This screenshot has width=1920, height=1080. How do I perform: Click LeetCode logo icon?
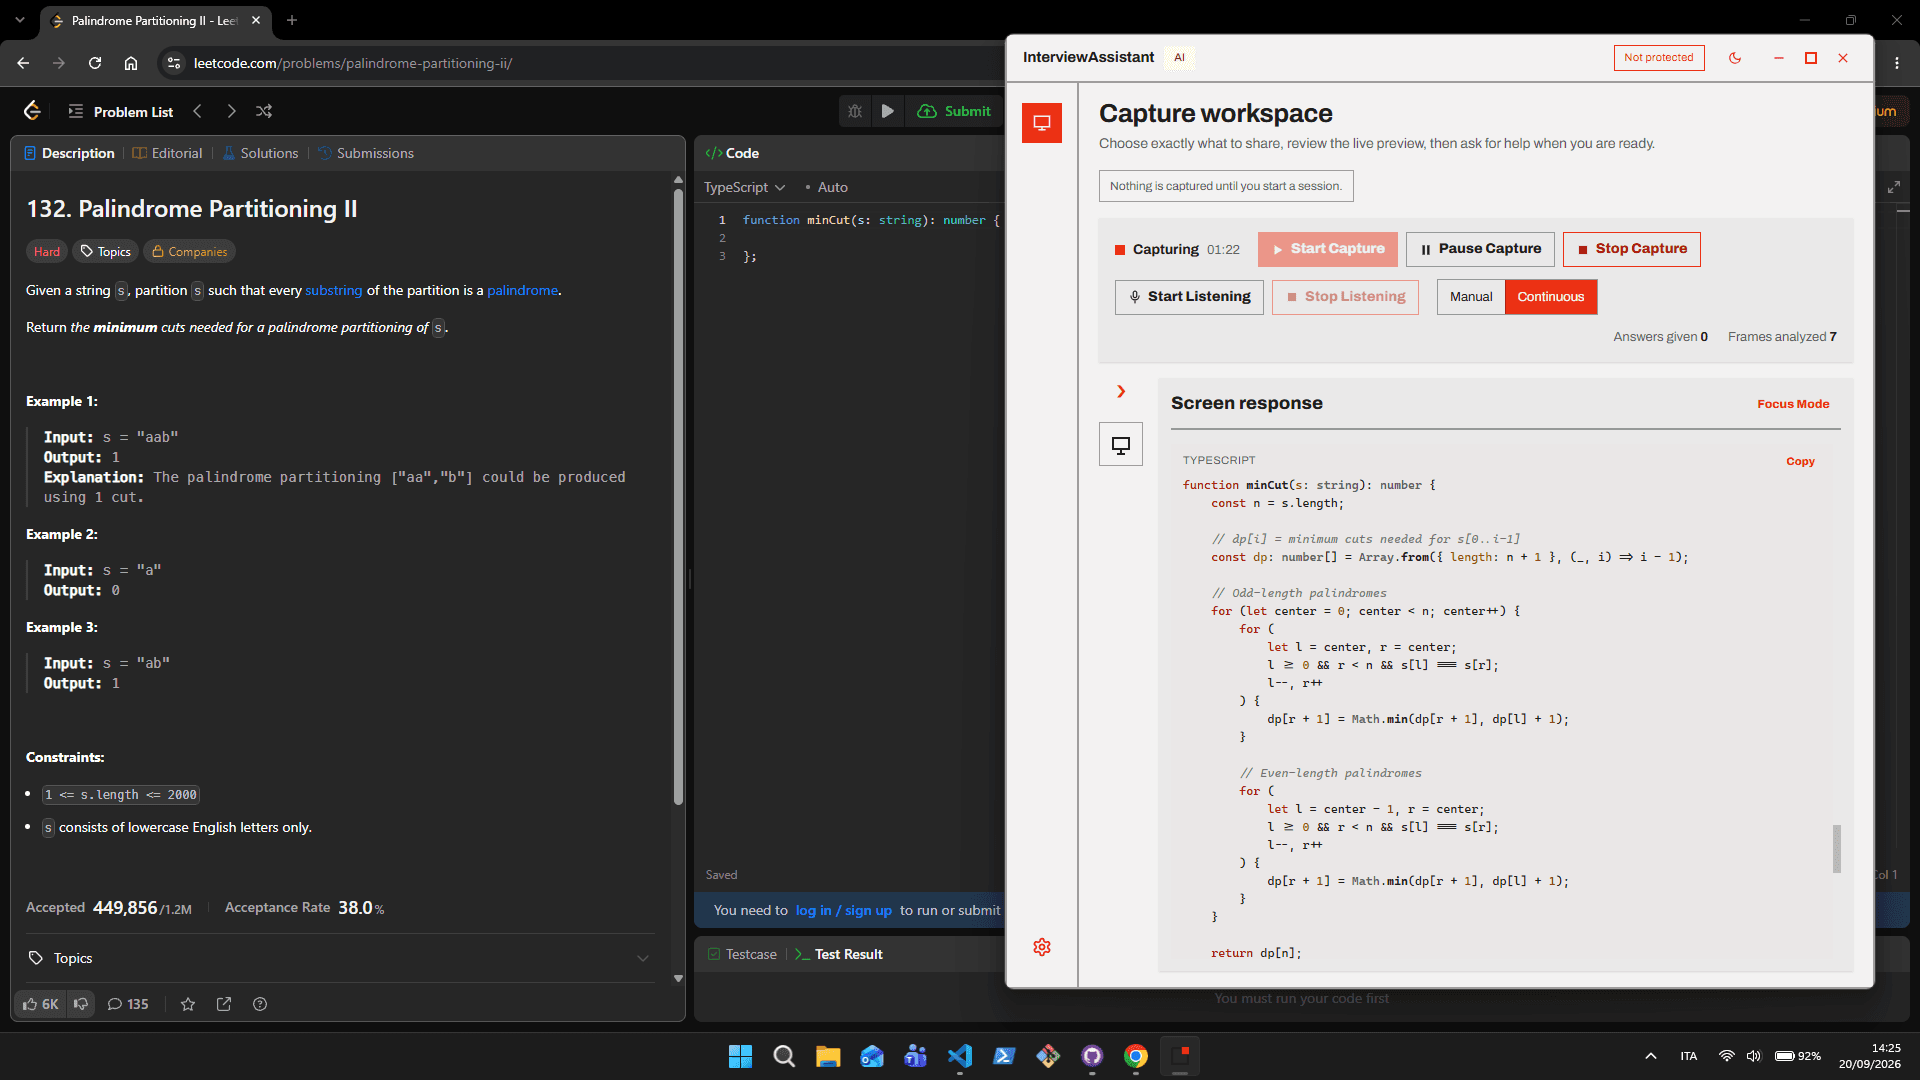tap(33, 111)
